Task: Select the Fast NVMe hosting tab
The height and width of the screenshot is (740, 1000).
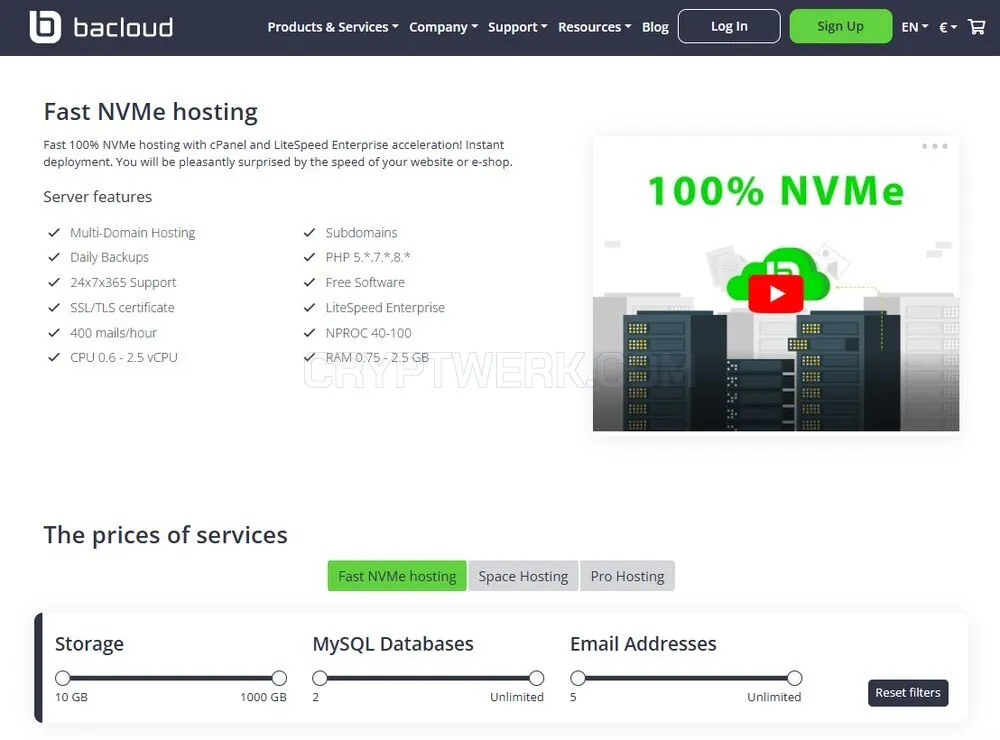Action: [397, 576]
